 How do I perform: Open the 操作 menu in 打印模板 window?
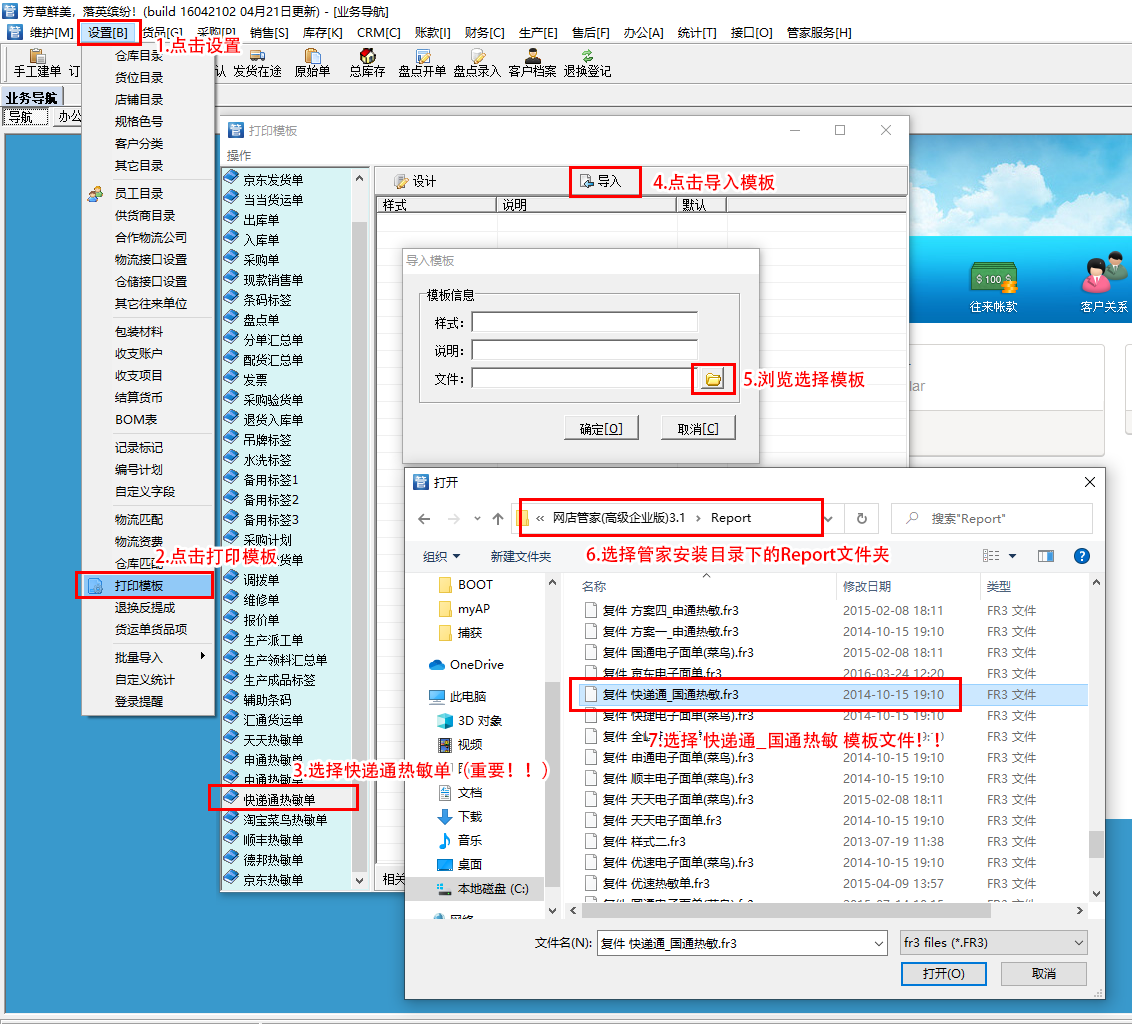[239, 155]
